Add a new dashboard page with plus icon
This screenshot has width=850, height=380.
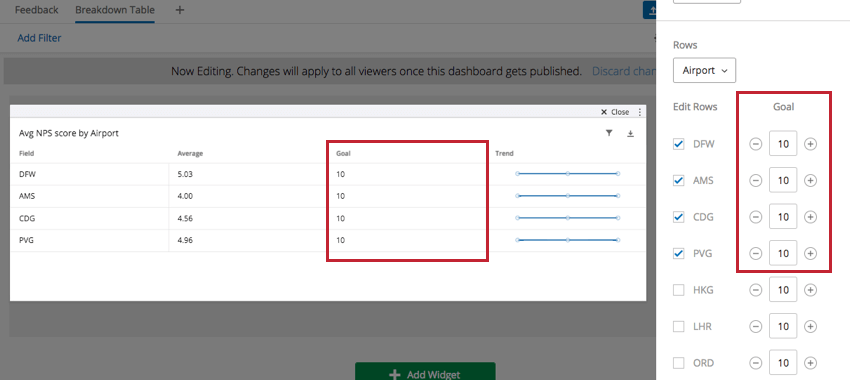[x=180, y=10]
